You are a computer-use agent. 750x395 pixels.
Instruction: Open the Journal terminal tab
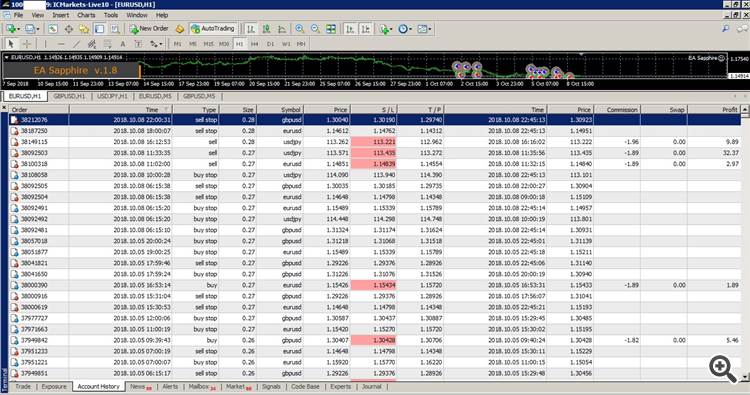pos(372,386)
